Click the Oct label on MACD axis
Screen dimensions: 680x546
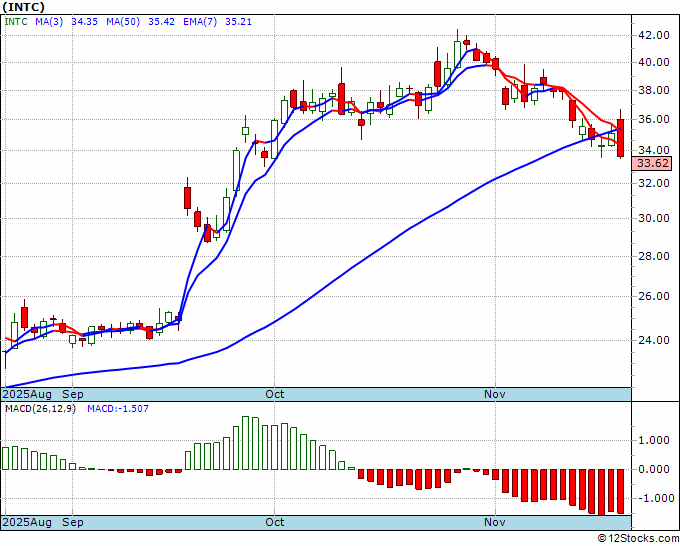[x=275, y=522]
